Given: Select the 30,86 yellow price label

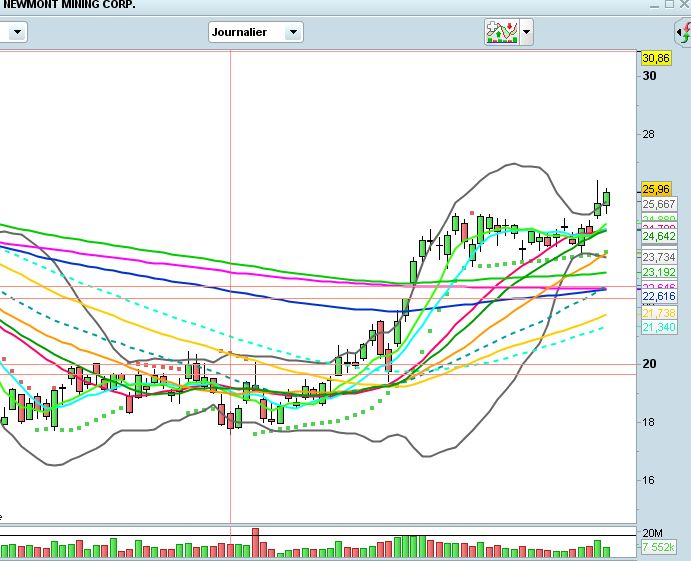Looking at the screenshot, I should point(656,58).
